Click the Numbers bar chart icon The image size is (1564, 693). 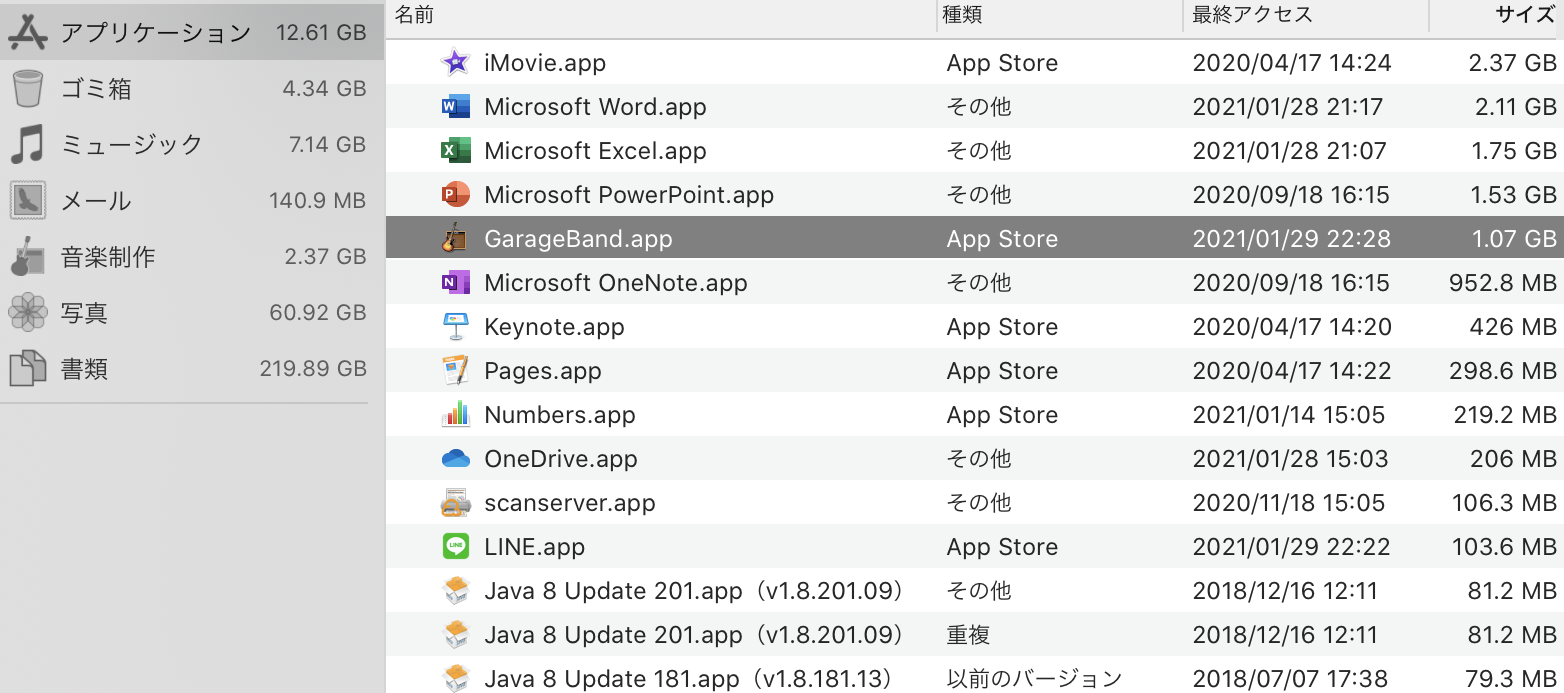455,415
